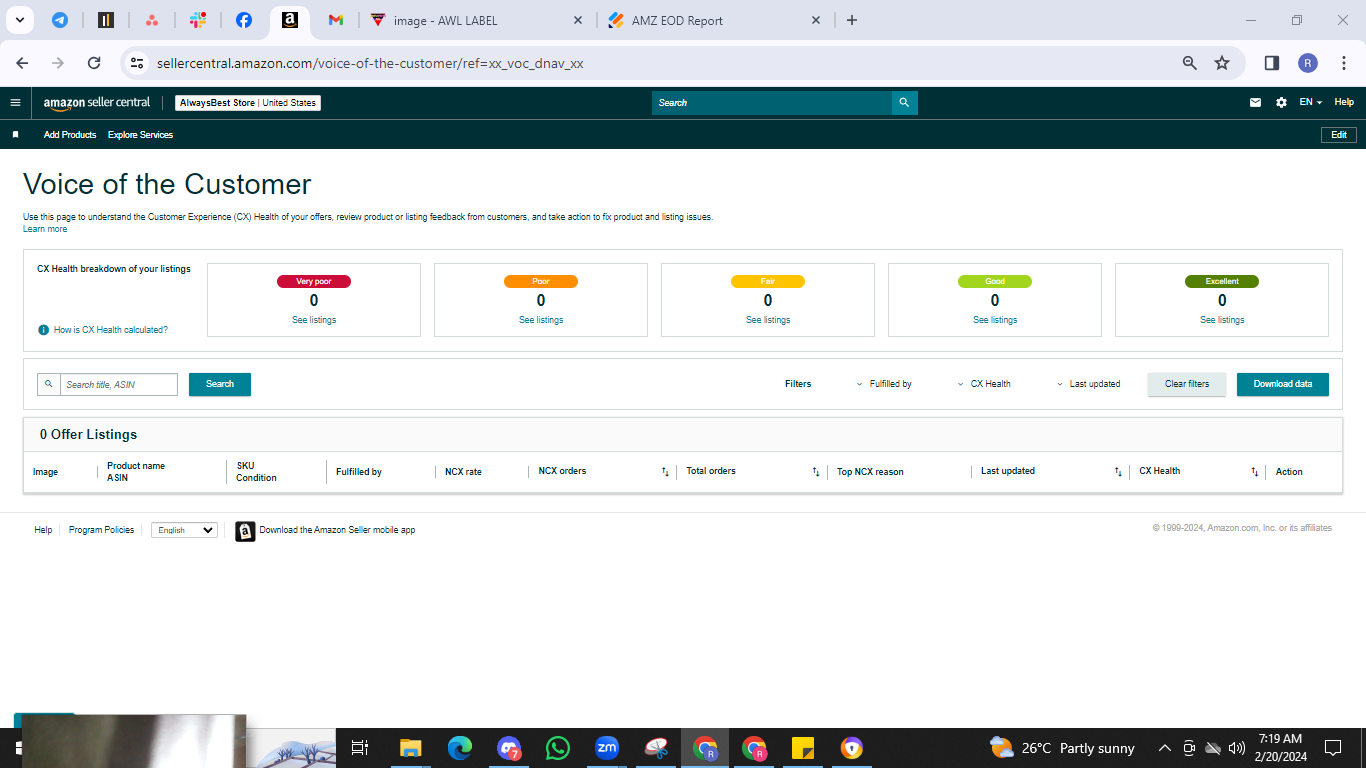Open the Help link in header

point(1344,102)
